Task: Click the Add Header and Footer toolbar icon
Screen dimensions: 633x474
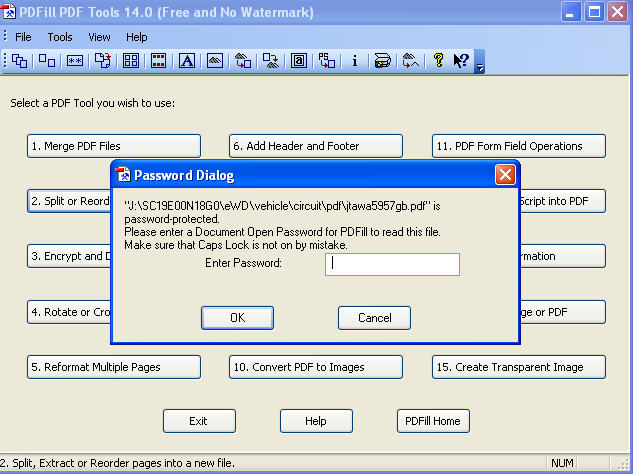Action: point(158,61)
